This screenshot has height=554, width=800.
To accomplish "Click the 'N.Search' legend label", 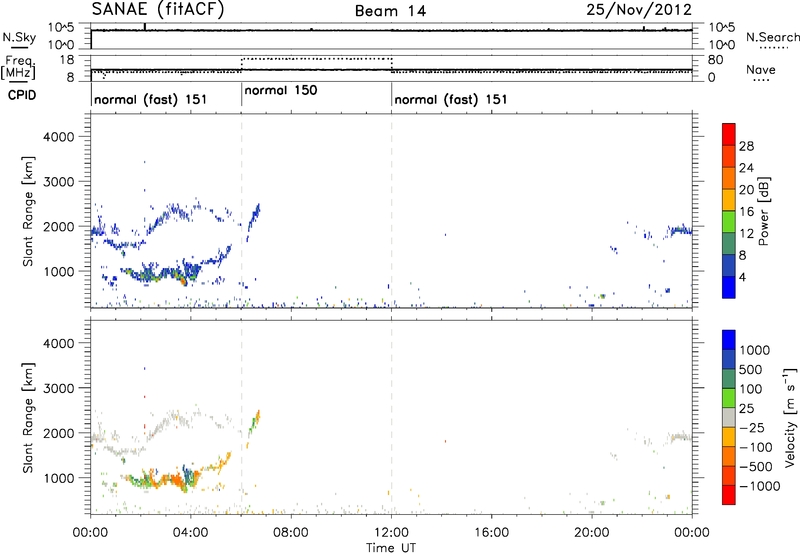I will point(772,37).
